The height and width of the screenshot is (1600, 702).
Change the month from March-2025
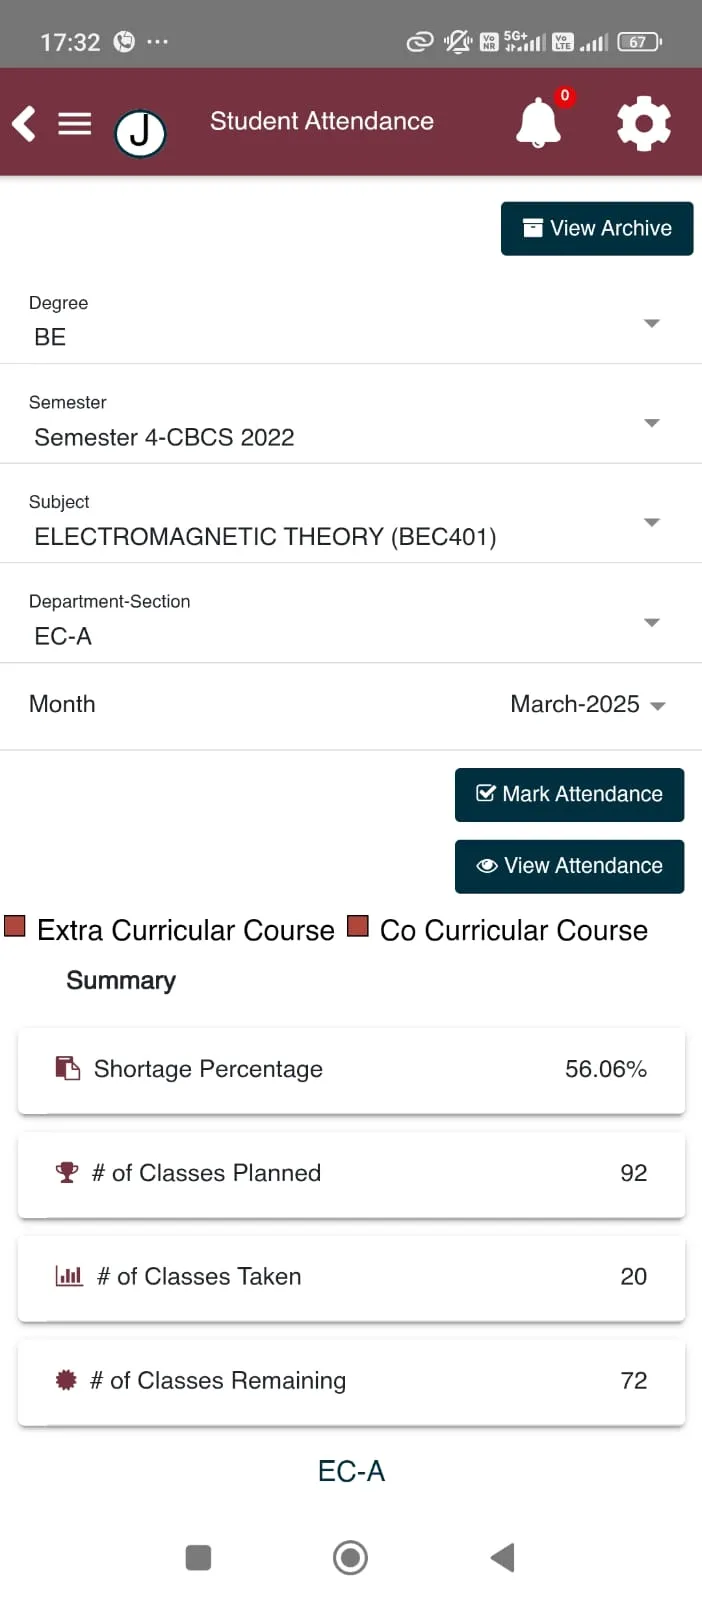pos(587,705)
